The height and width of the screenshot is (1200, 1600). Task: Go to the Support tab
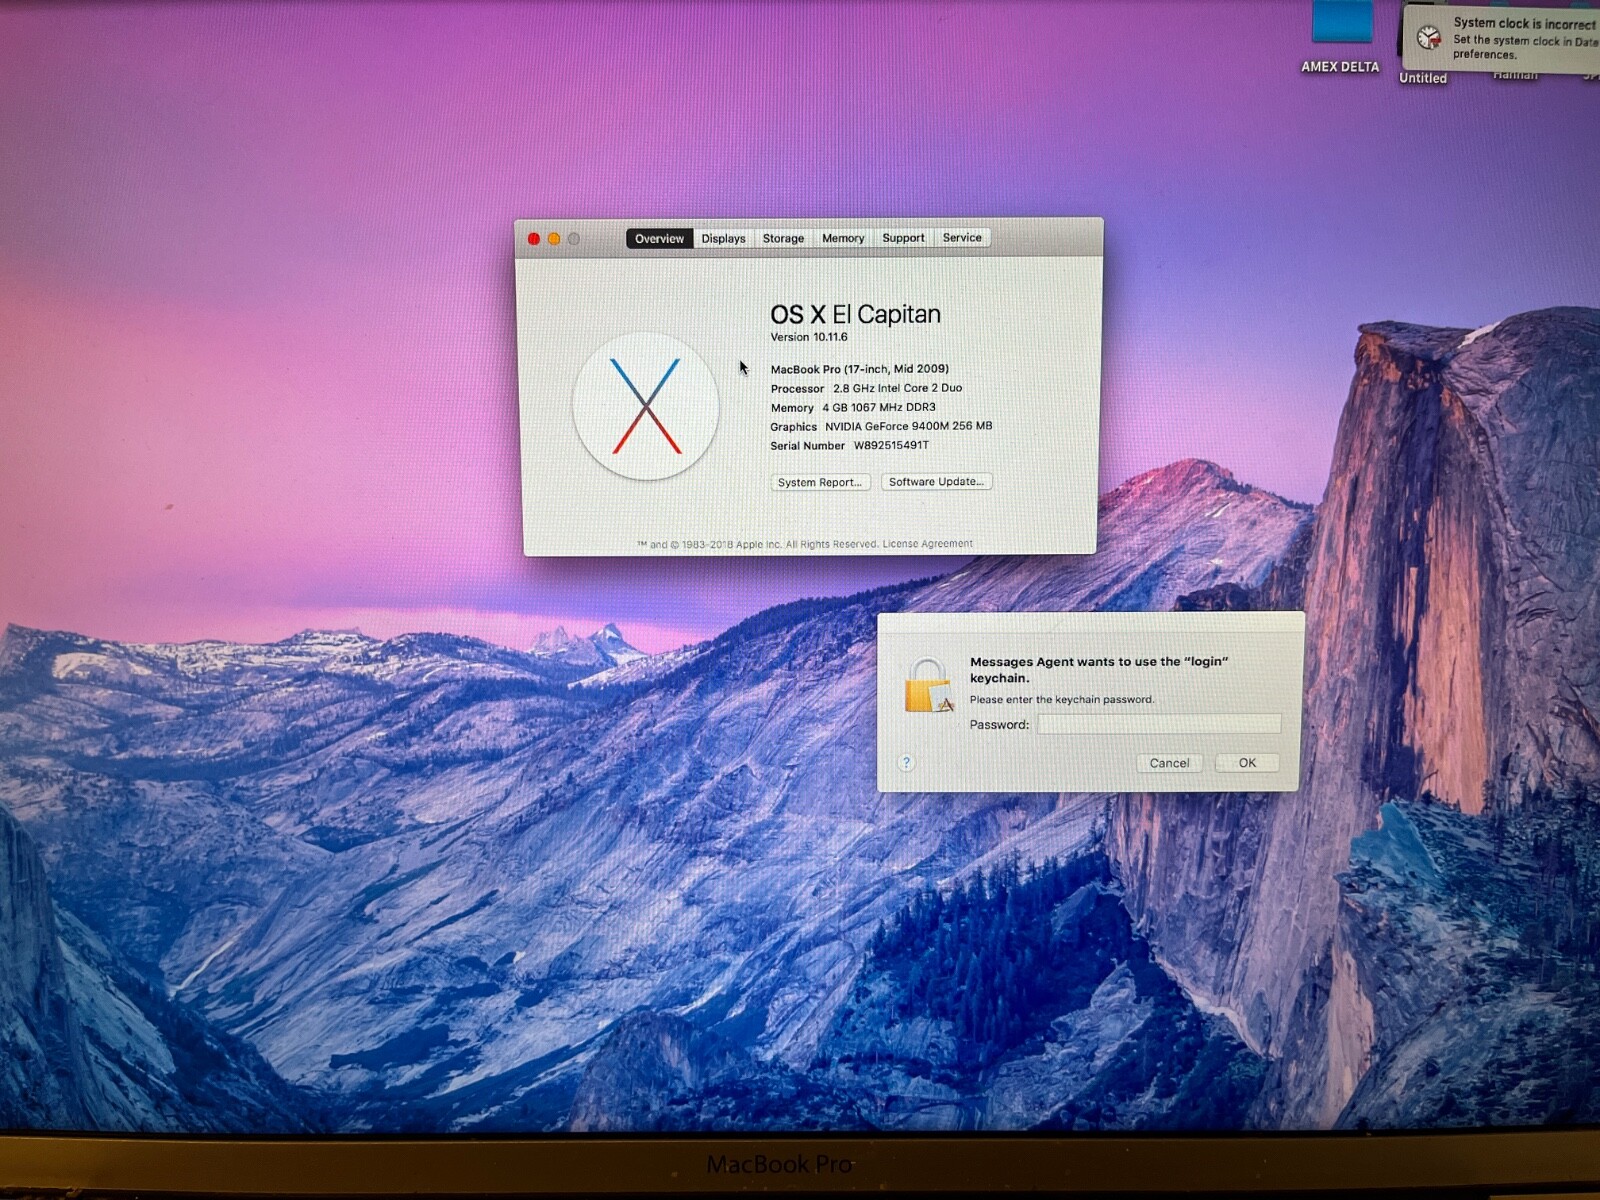[903, 238]
